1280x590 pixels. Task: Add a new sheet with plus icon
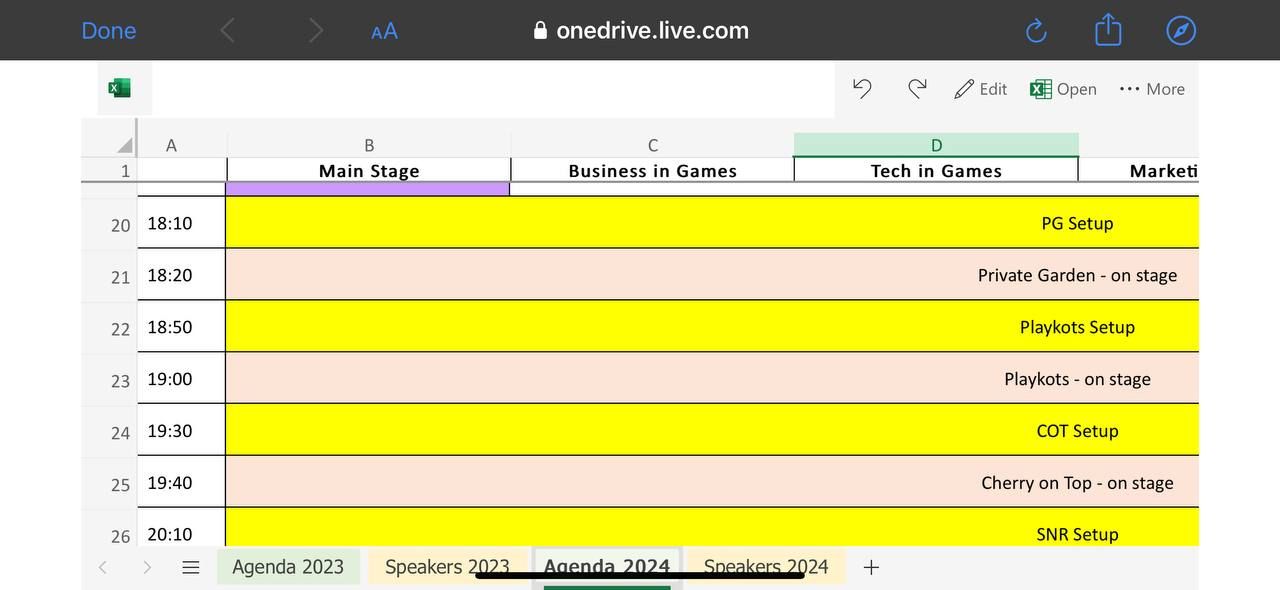[x=871, y=567]
